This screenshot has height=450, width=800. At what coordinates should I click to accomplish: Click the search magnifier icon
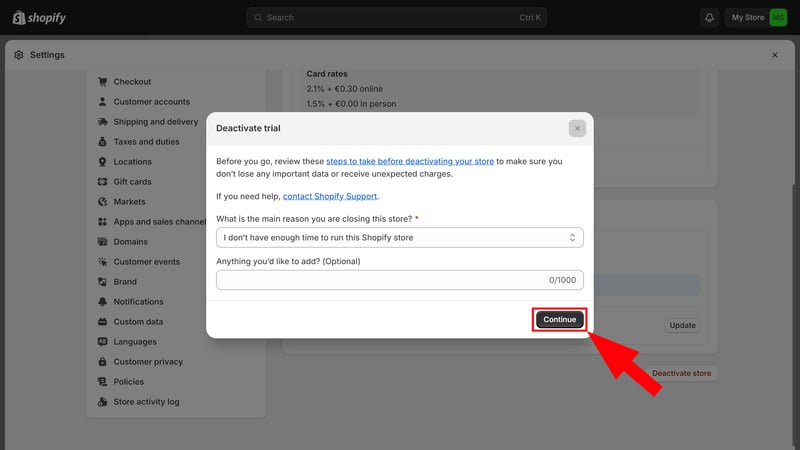[x=258, y=17]
